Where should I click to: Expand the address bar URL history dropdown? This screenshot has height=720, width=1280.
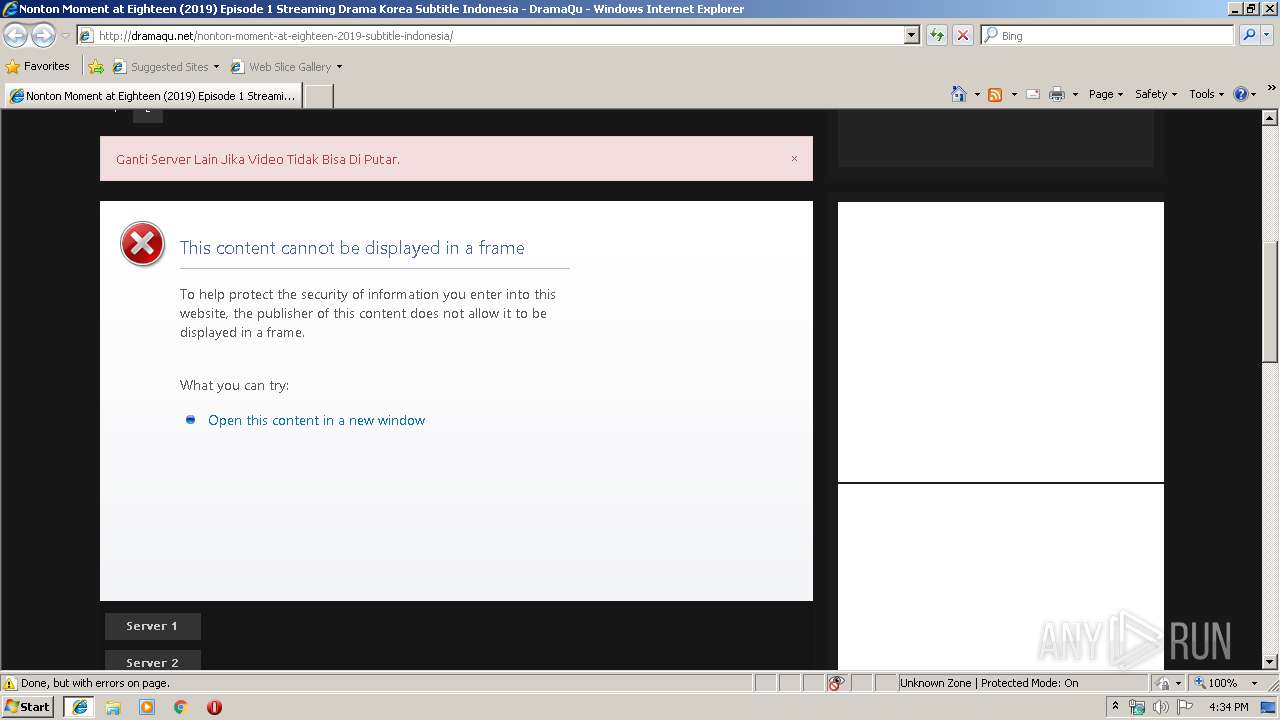pyautogui.click(x=911, y=35)
